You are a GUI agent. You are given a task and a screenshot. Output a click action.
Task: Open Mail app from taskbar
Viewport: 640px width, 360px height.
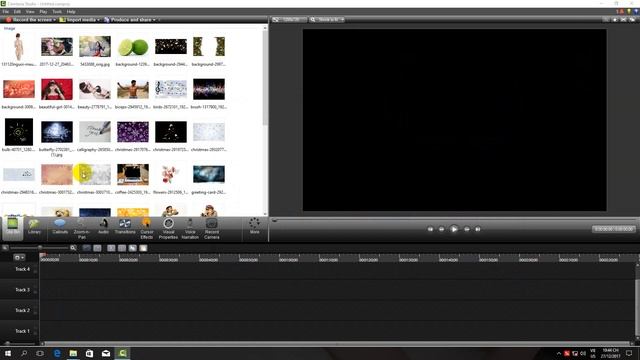click(106, 353)
